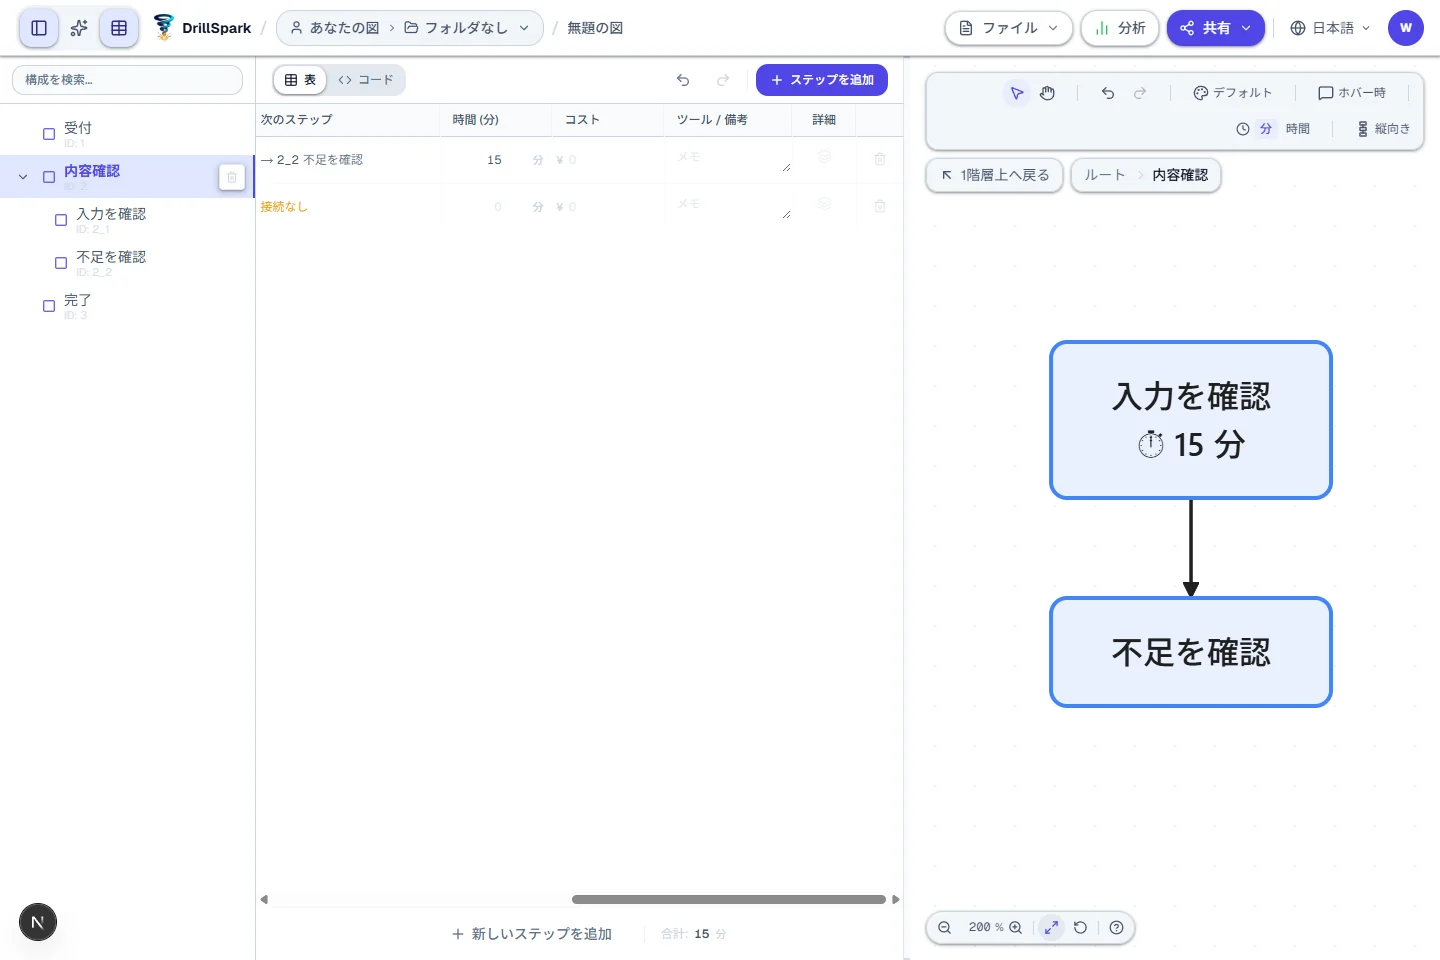Check the 入力を確認 checkbox
The width and height of the screenshot is (1440, 960).
tap(61, 220)
